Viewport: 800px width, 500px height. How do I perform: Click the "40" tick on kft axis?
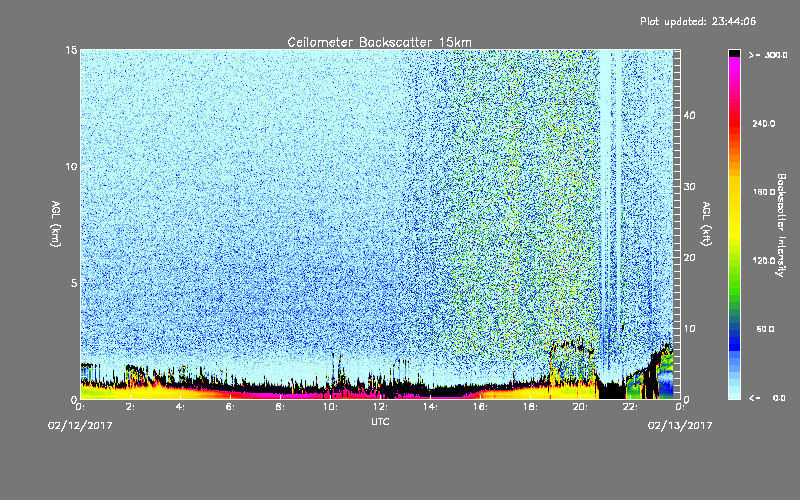689,115
